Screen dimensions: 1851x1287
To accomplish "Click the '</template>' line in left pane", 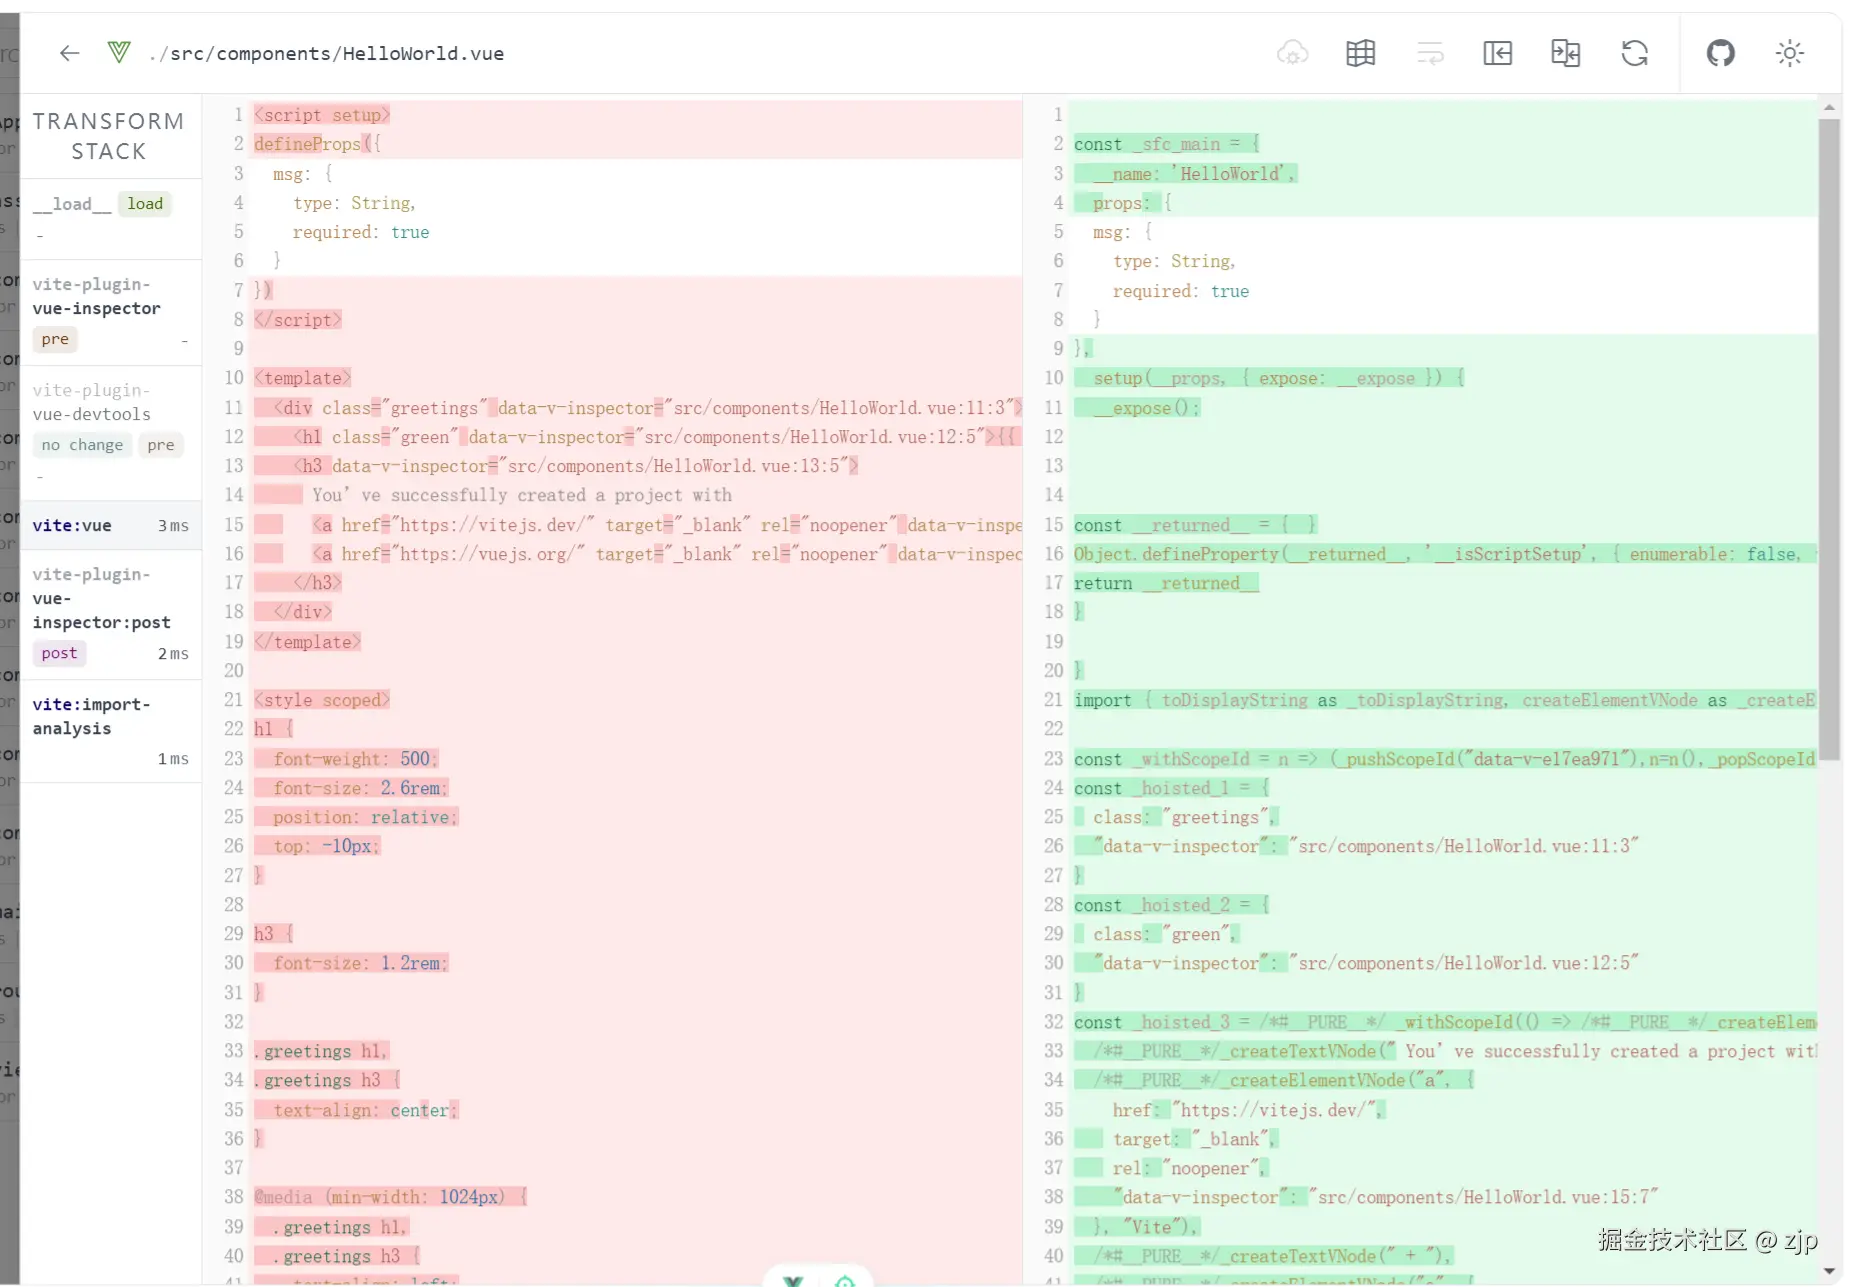I will (x=307, y=642).
